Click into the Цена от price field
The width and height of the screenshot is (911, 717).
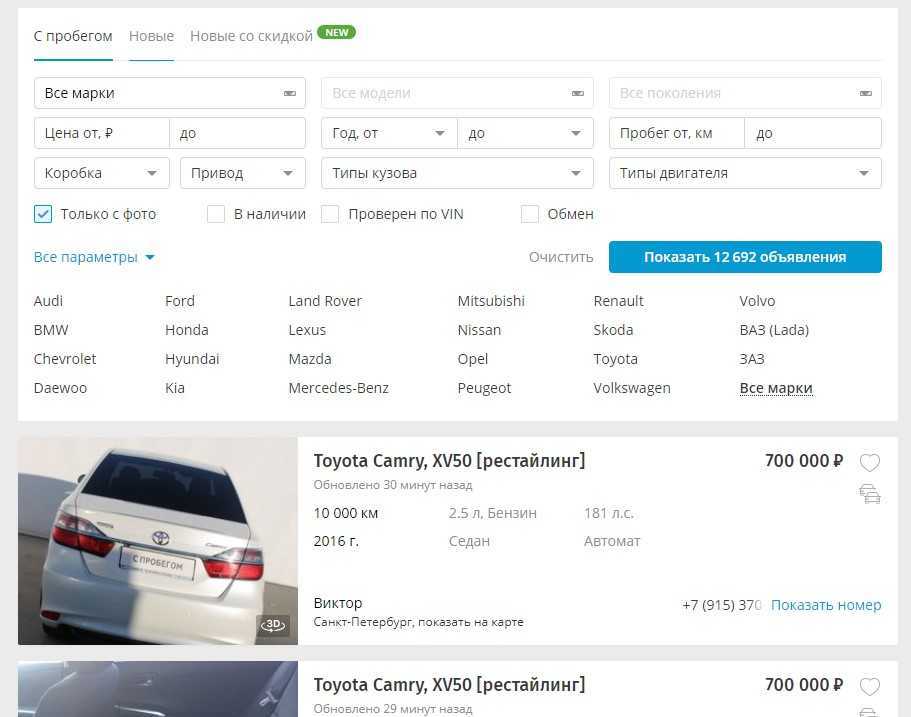pyautogui.click(x=101, y=133)
